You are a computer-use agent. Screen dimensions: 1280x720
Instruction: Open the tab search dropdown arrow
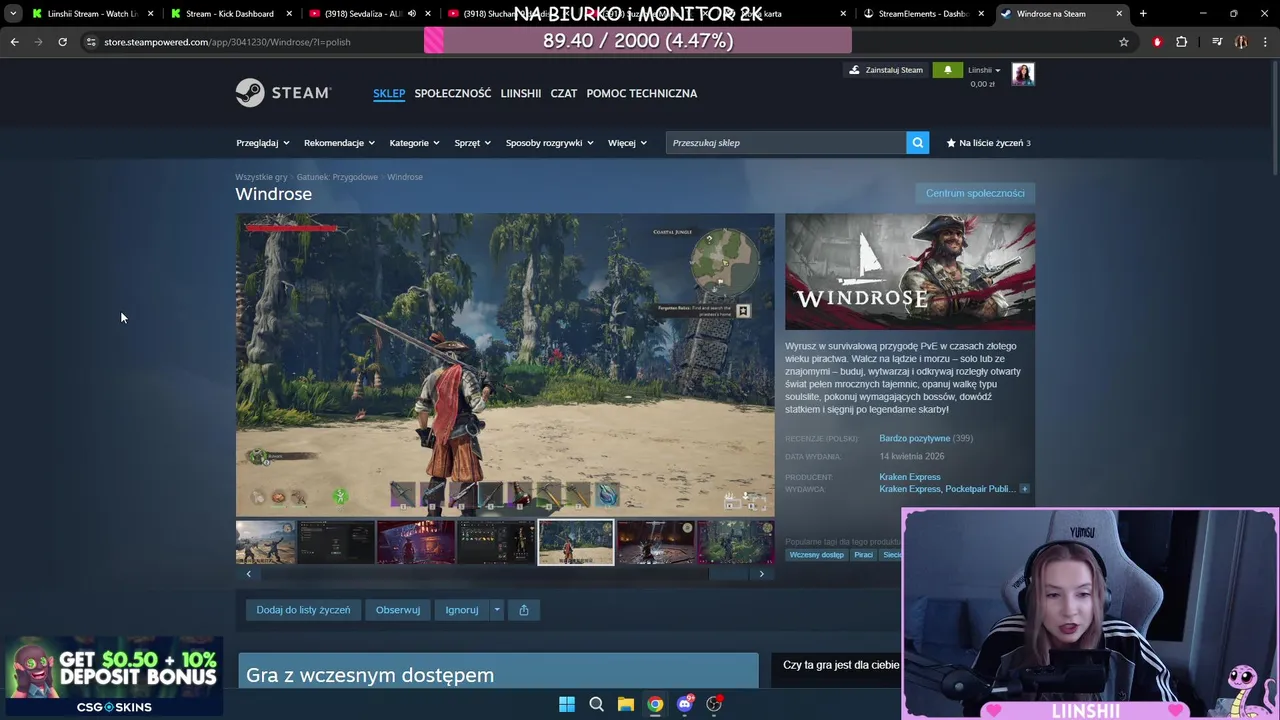click(x=13, y=14)
